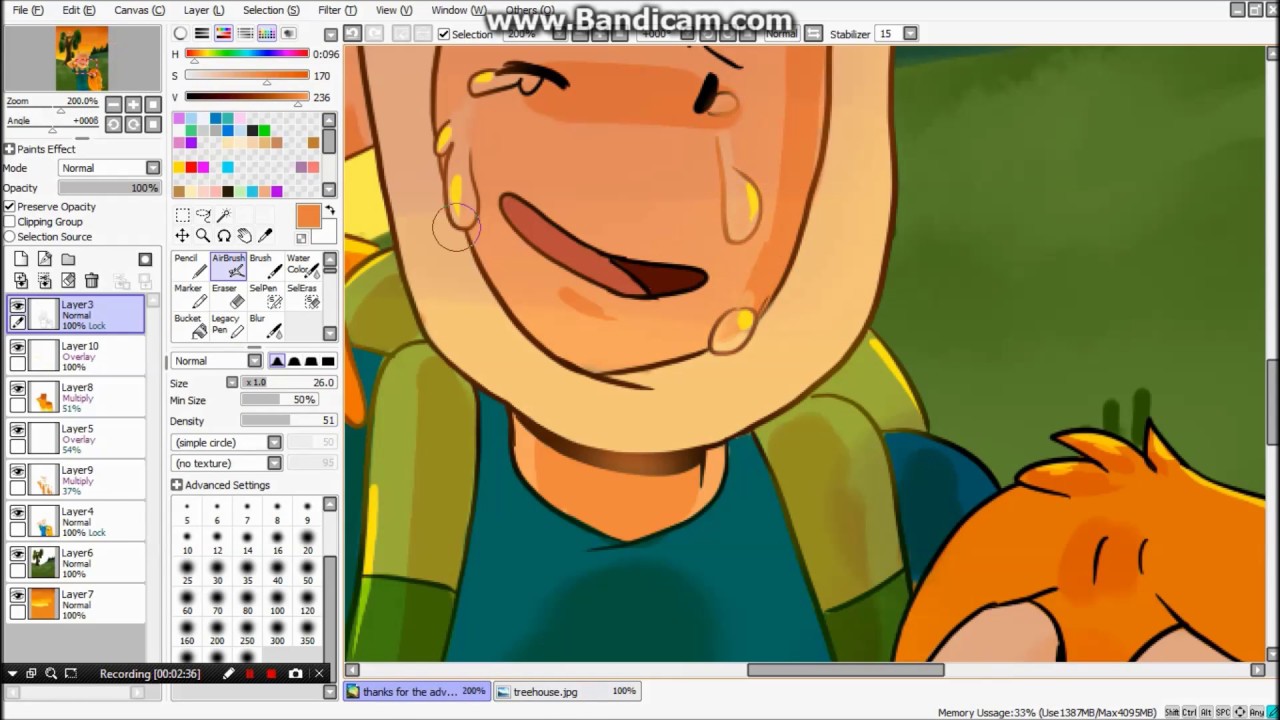The image size is (1280, 720).
Task: Select the SelEras tool
Action: [301, 296]
